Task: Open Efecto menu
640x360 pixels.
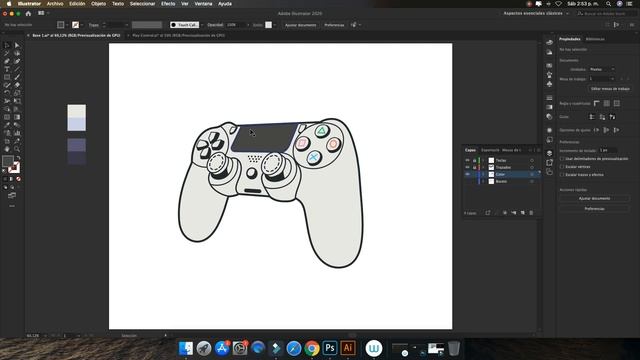Action: coord(168,4)
